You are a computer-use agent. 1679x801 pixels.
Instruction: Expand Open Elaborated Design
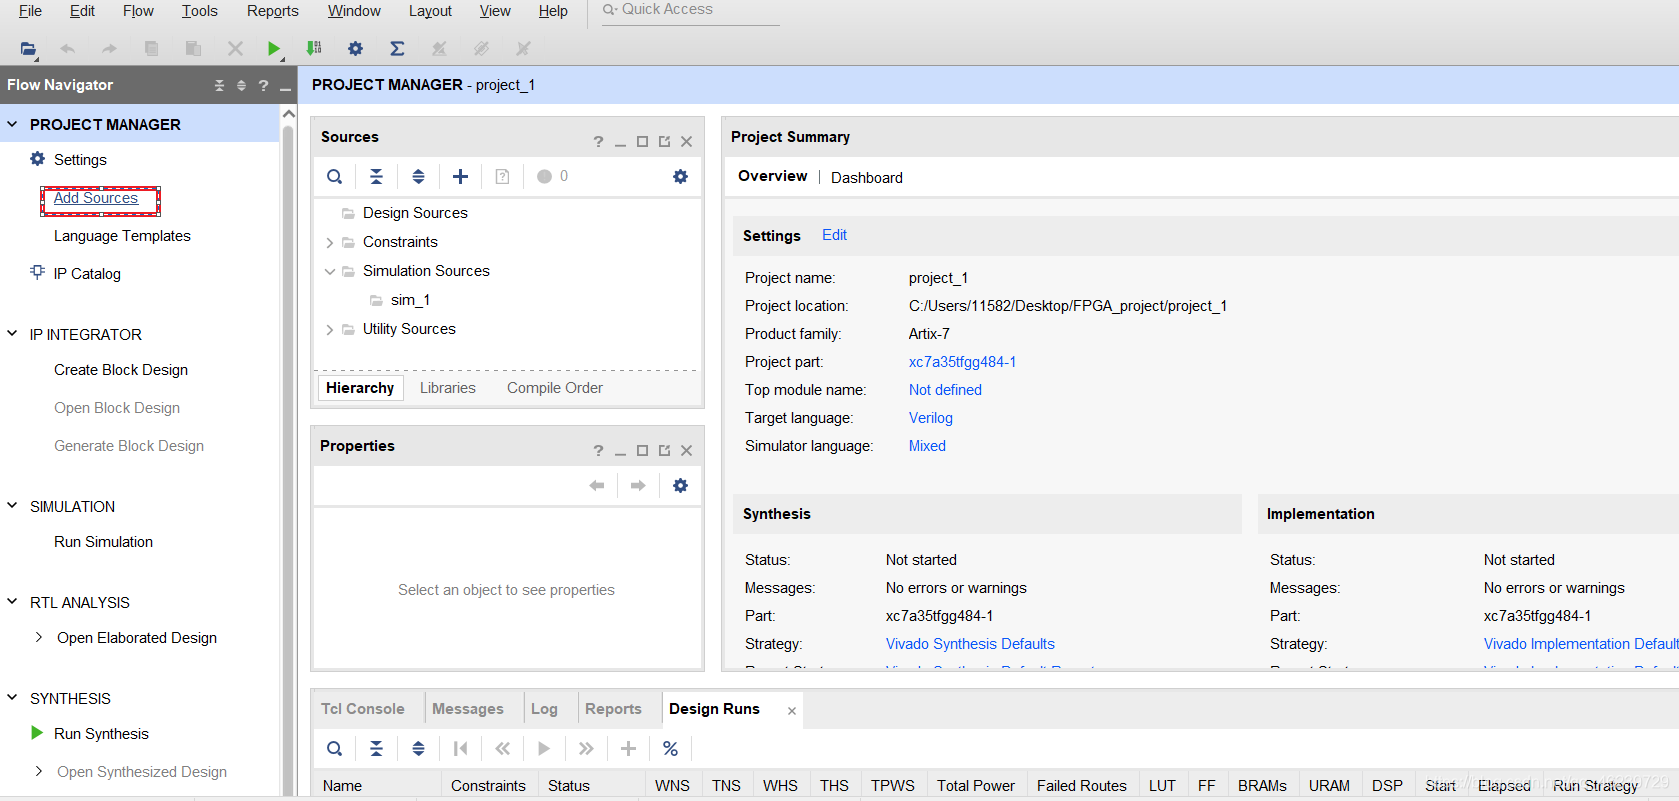click(39, 637)
